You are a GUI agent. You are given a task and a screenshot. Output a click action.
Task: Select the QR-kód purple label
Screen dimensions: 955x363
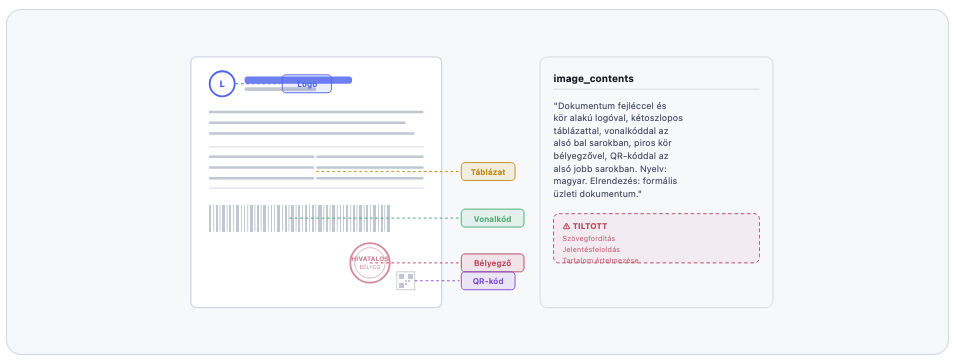[488, 281]
